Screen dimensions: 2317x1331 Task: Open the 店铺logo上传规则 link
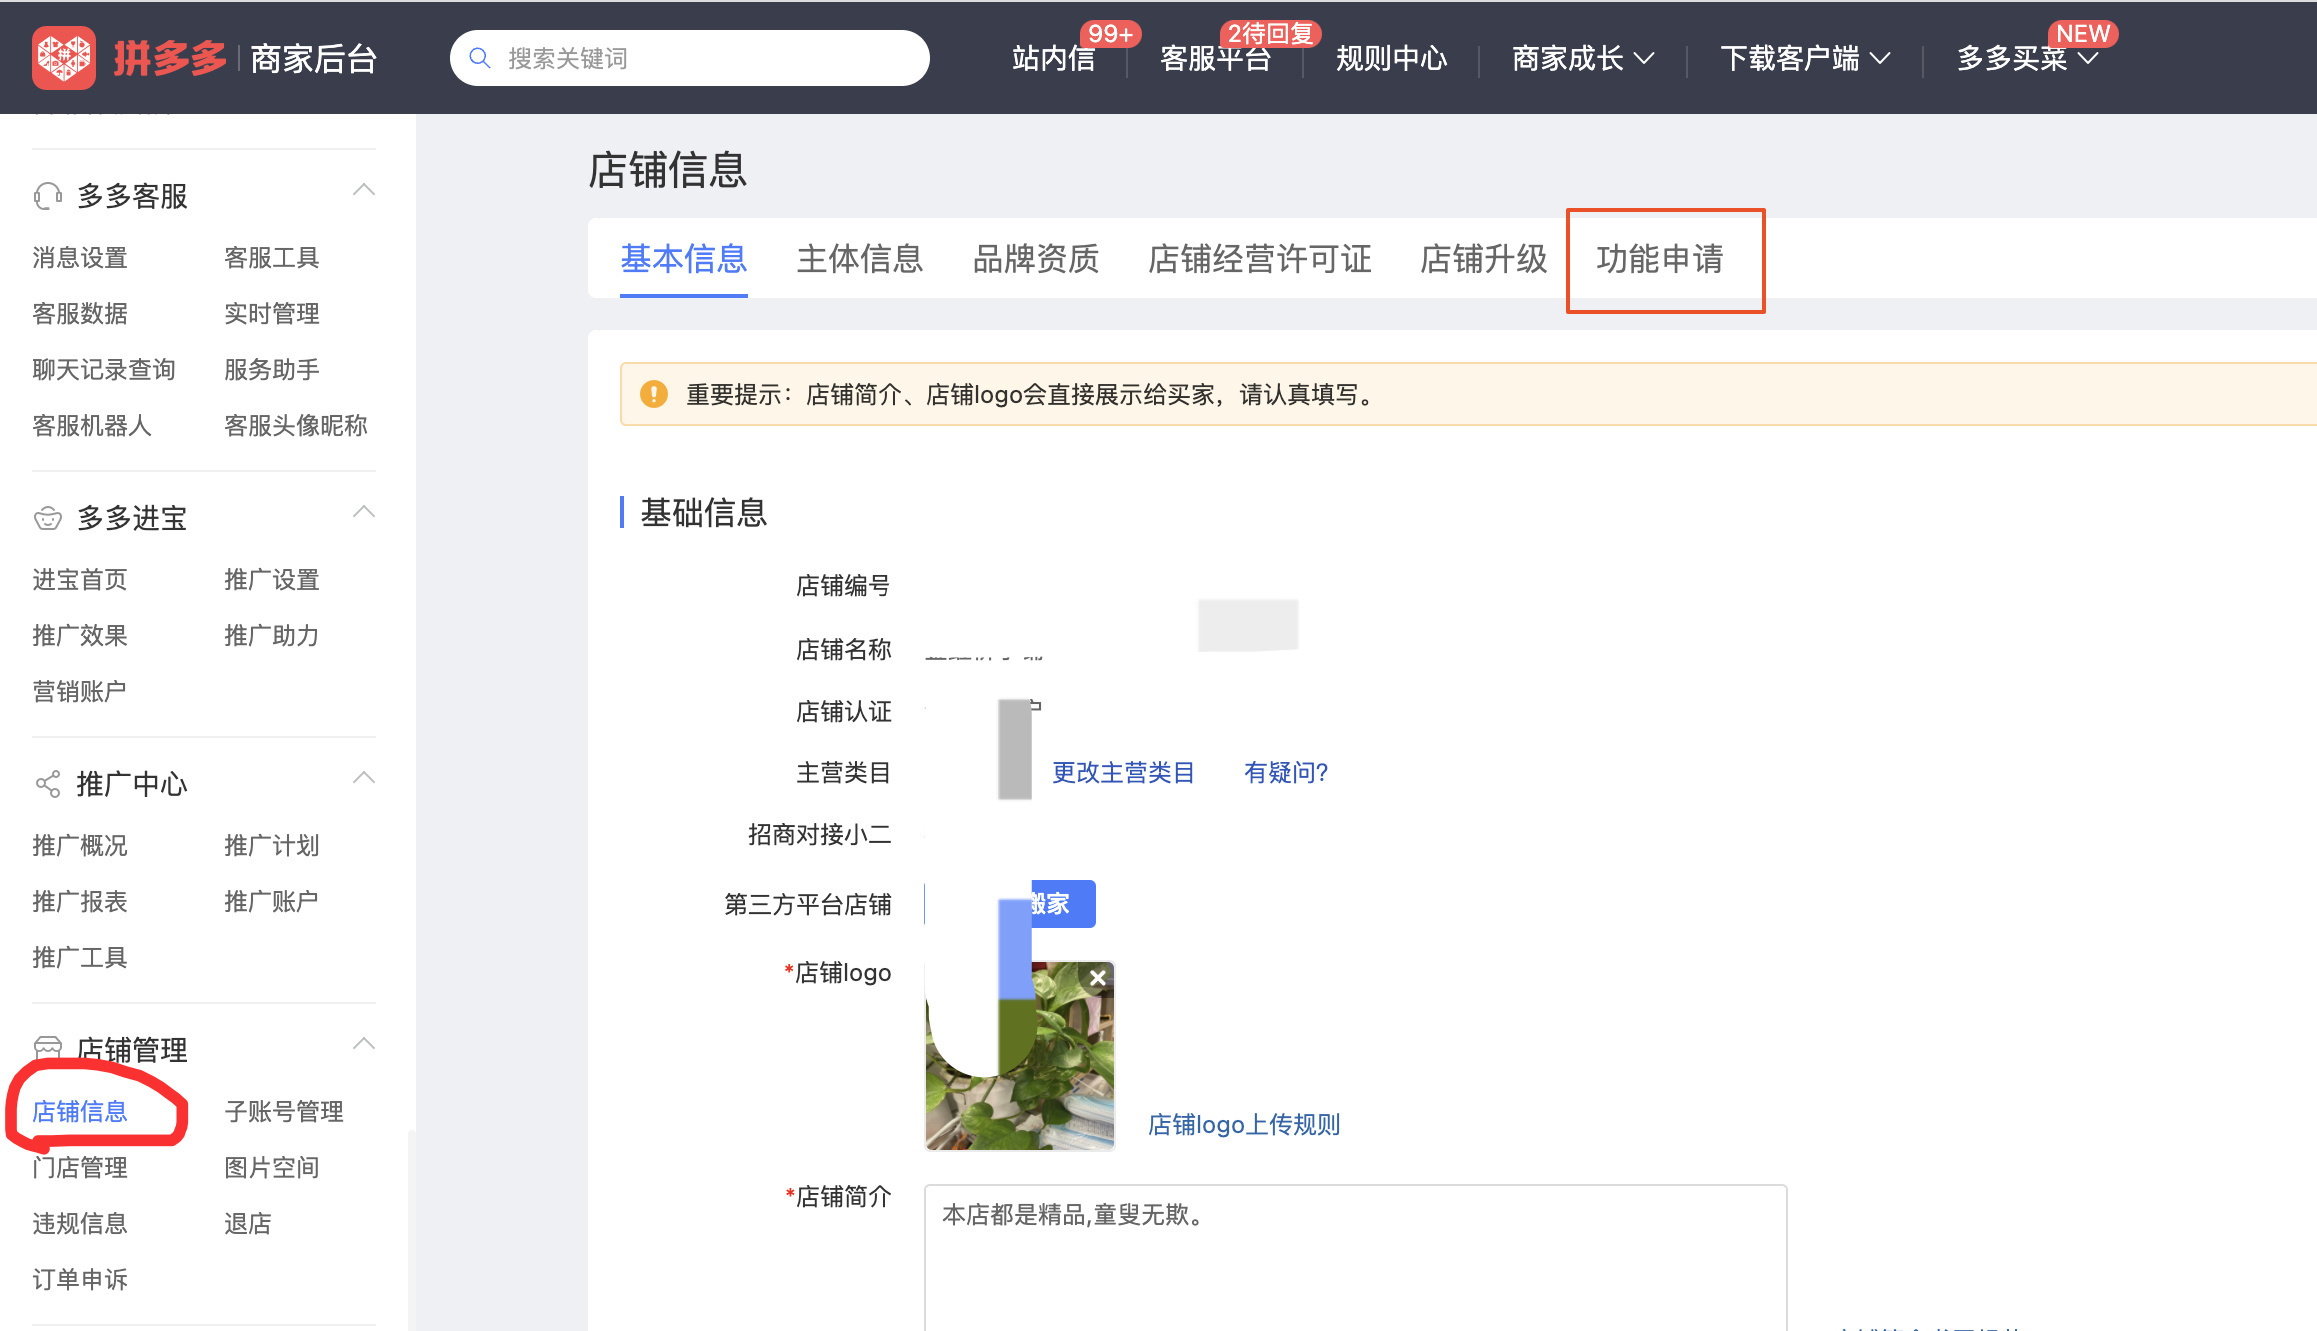tap(1243, 1124)
